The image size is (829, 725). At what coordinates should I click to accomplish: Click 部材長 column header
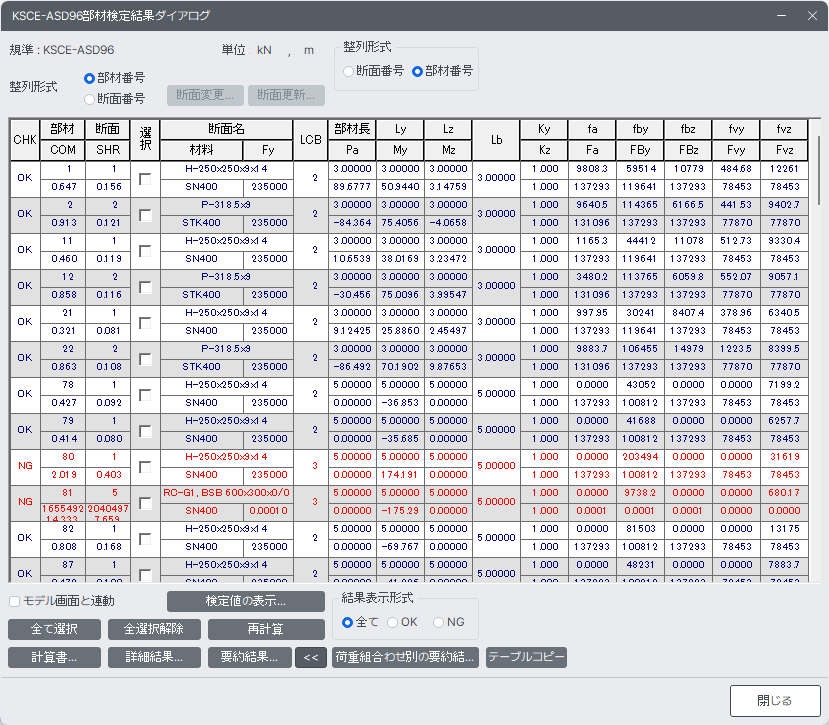(x=352, y=129)
